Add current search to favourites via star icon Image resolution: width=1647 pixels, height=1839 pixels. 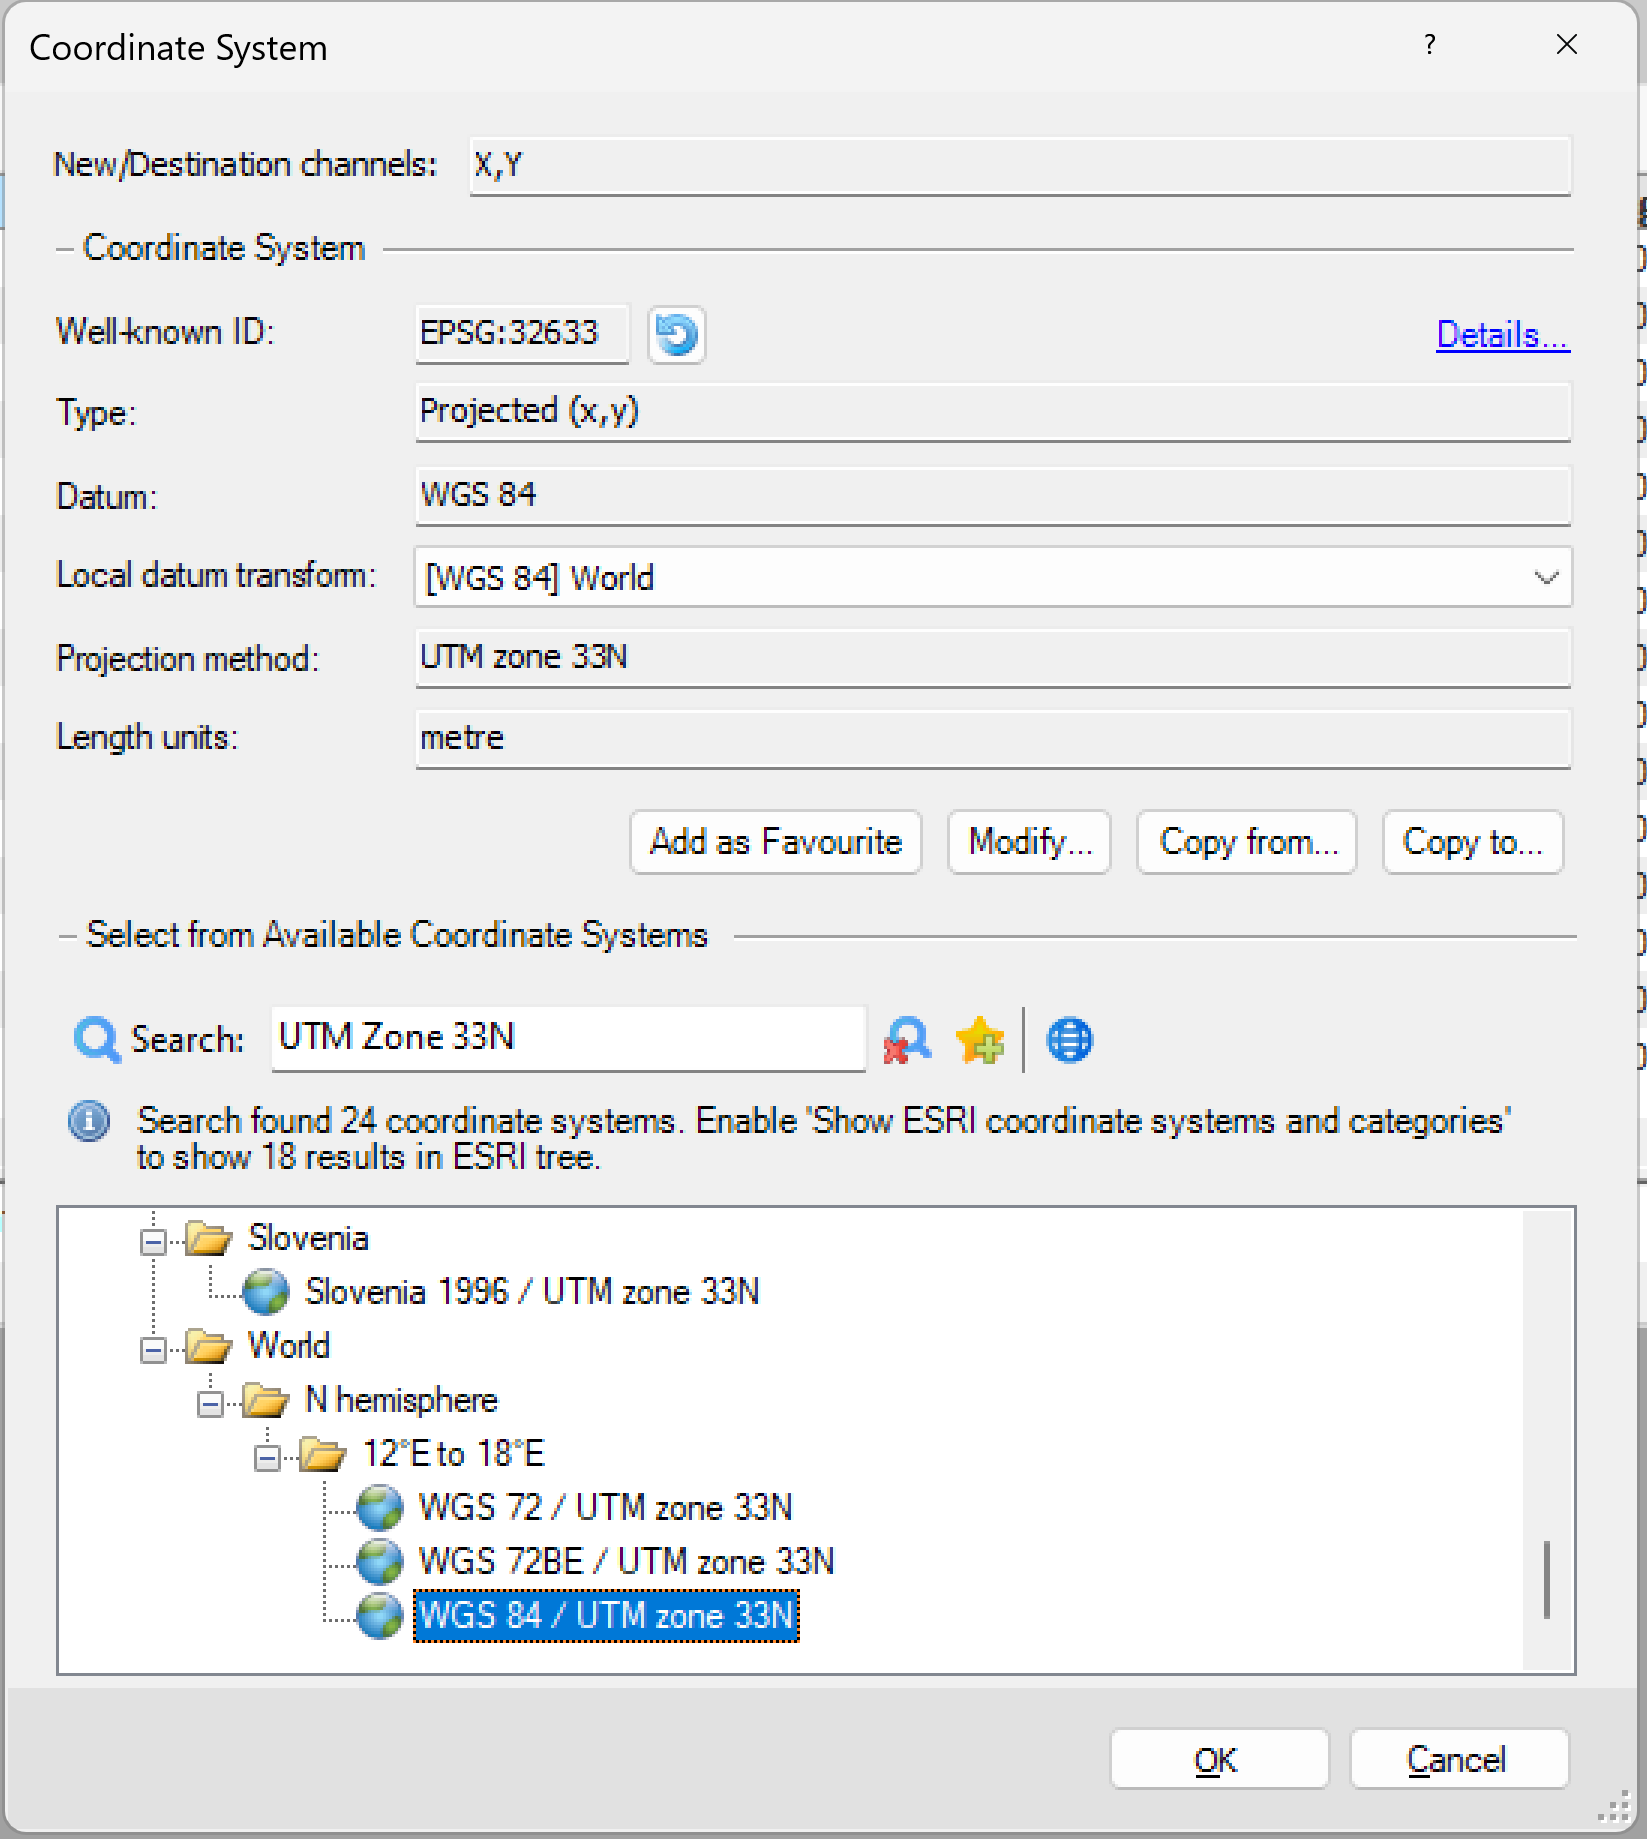979,1040
